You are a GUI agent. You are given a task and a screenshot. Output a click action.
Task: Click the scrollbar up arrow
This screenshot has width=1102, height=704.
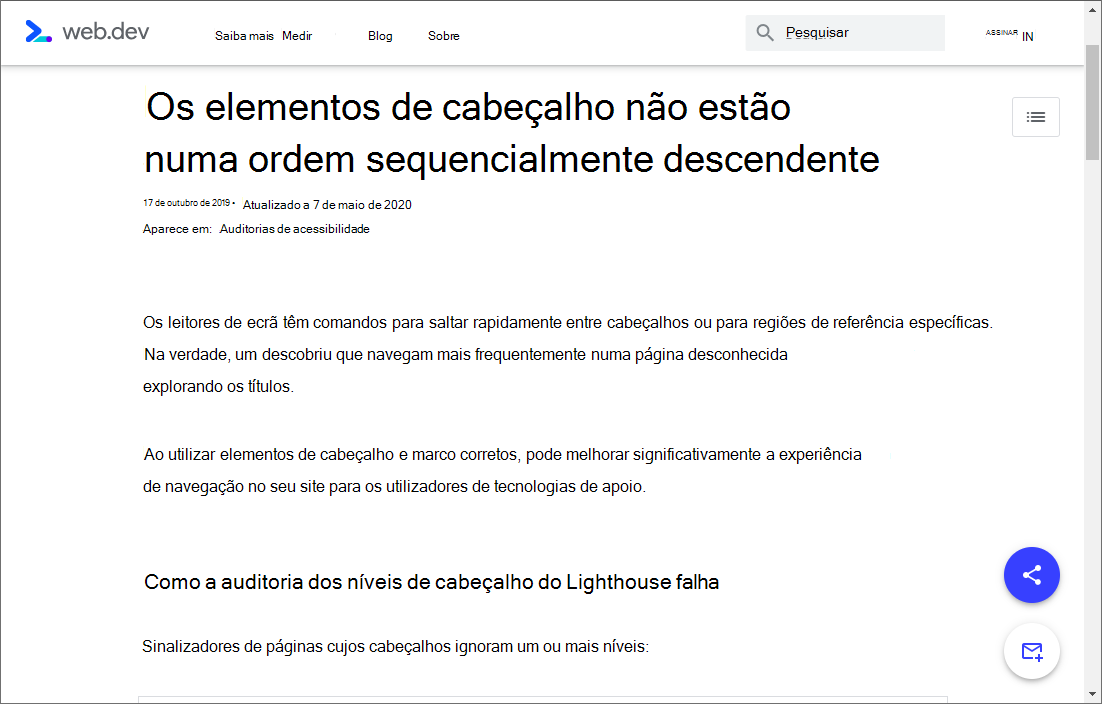tap(1093, 10)
